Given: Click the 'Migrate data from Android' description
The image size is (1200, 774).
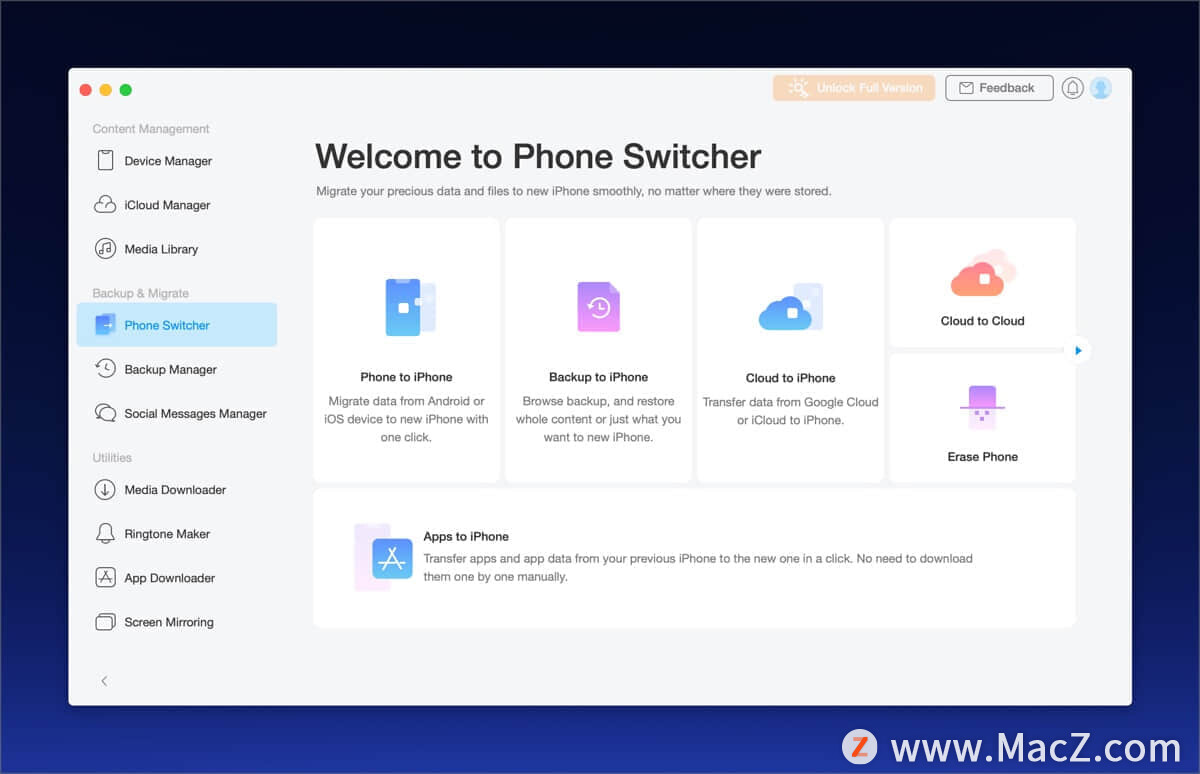Looking at the screenshot, I should [406, 419].
